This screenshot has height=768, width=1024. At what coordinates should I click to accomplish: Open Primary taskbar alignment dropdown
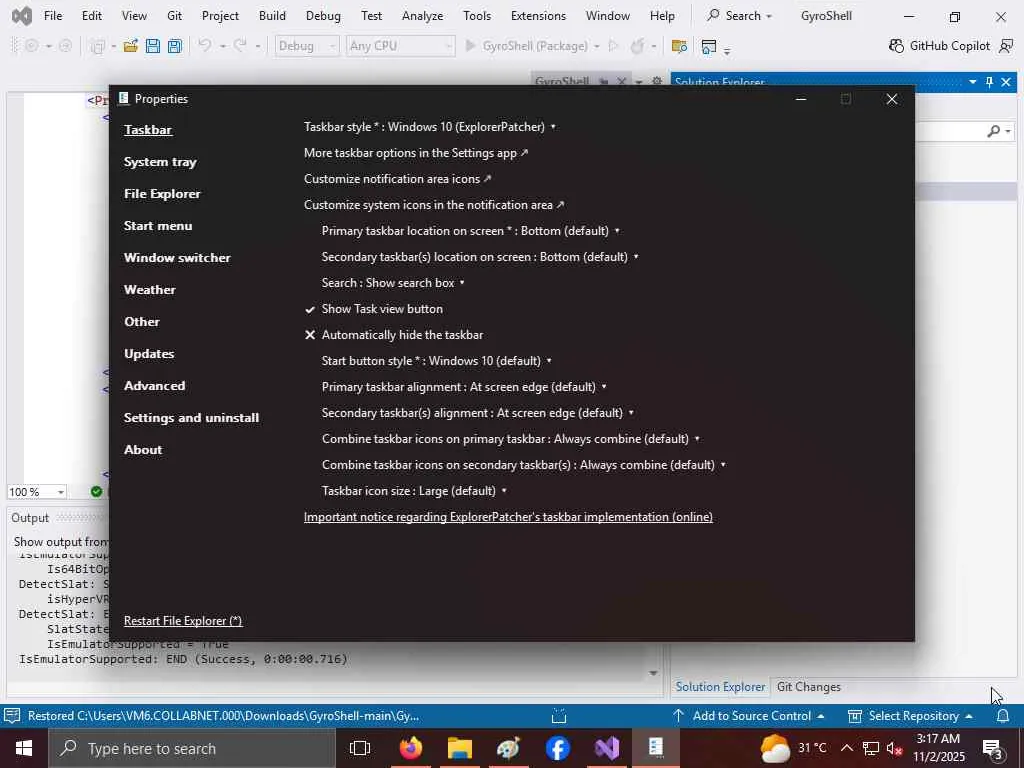464,387
